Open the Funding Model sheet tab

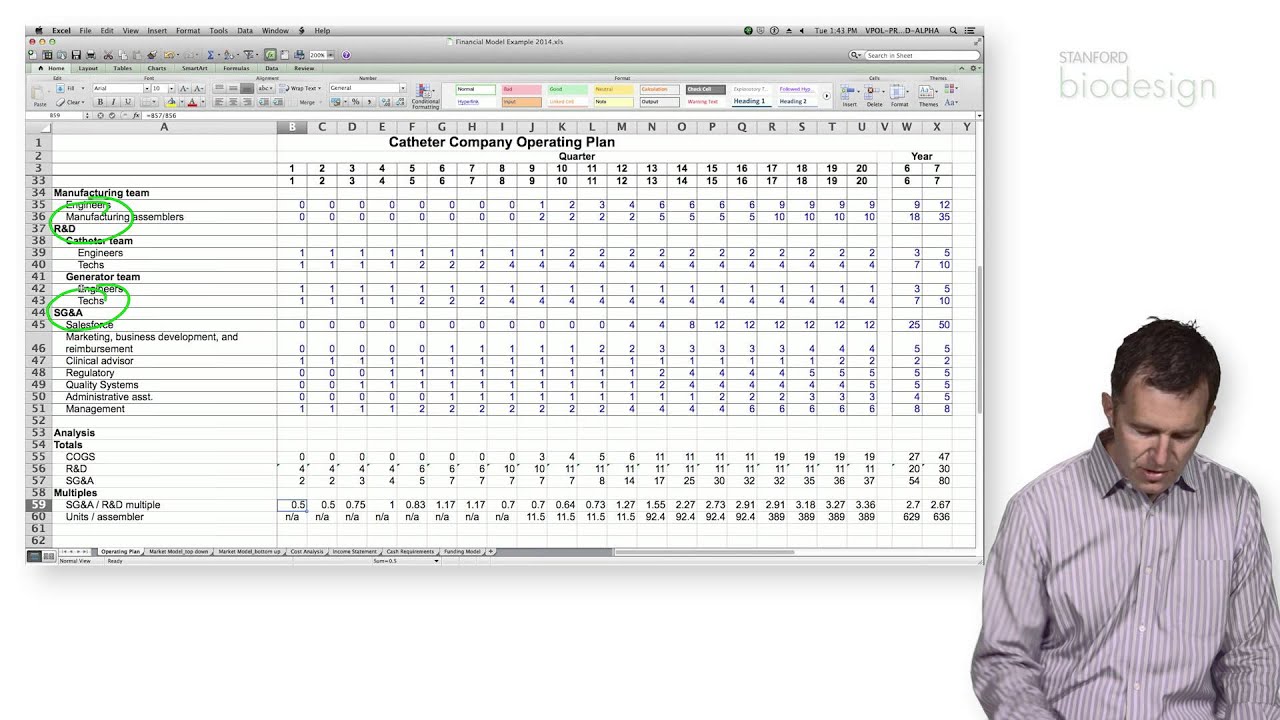click(x=462, y=551)
